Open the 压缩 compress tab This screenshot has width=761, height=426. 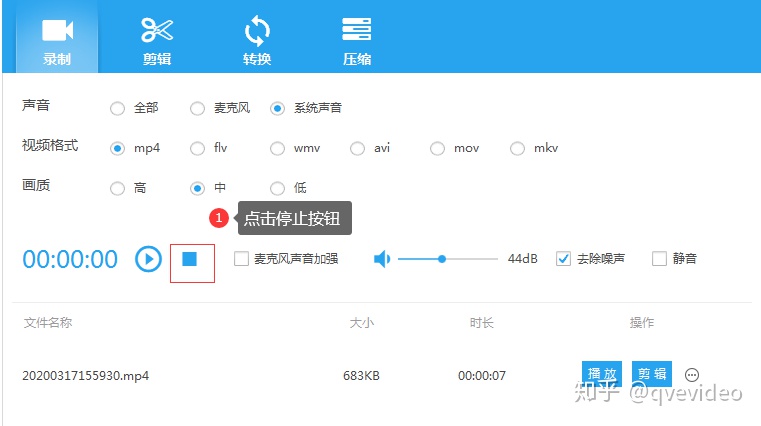[x=357, y=41]
